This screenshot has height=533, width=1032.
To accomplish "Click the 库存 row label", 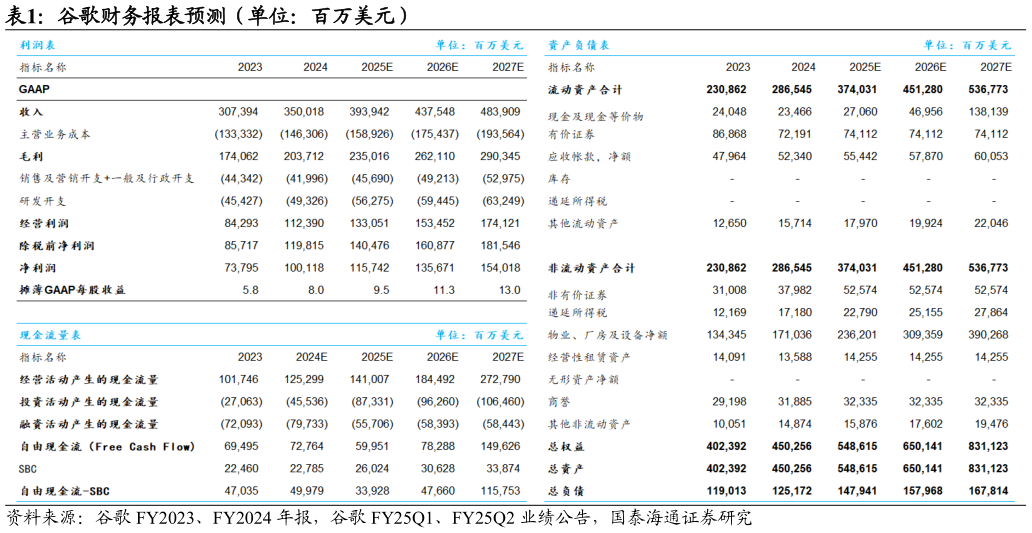I will pyautogui.click(x=559, y=178).
